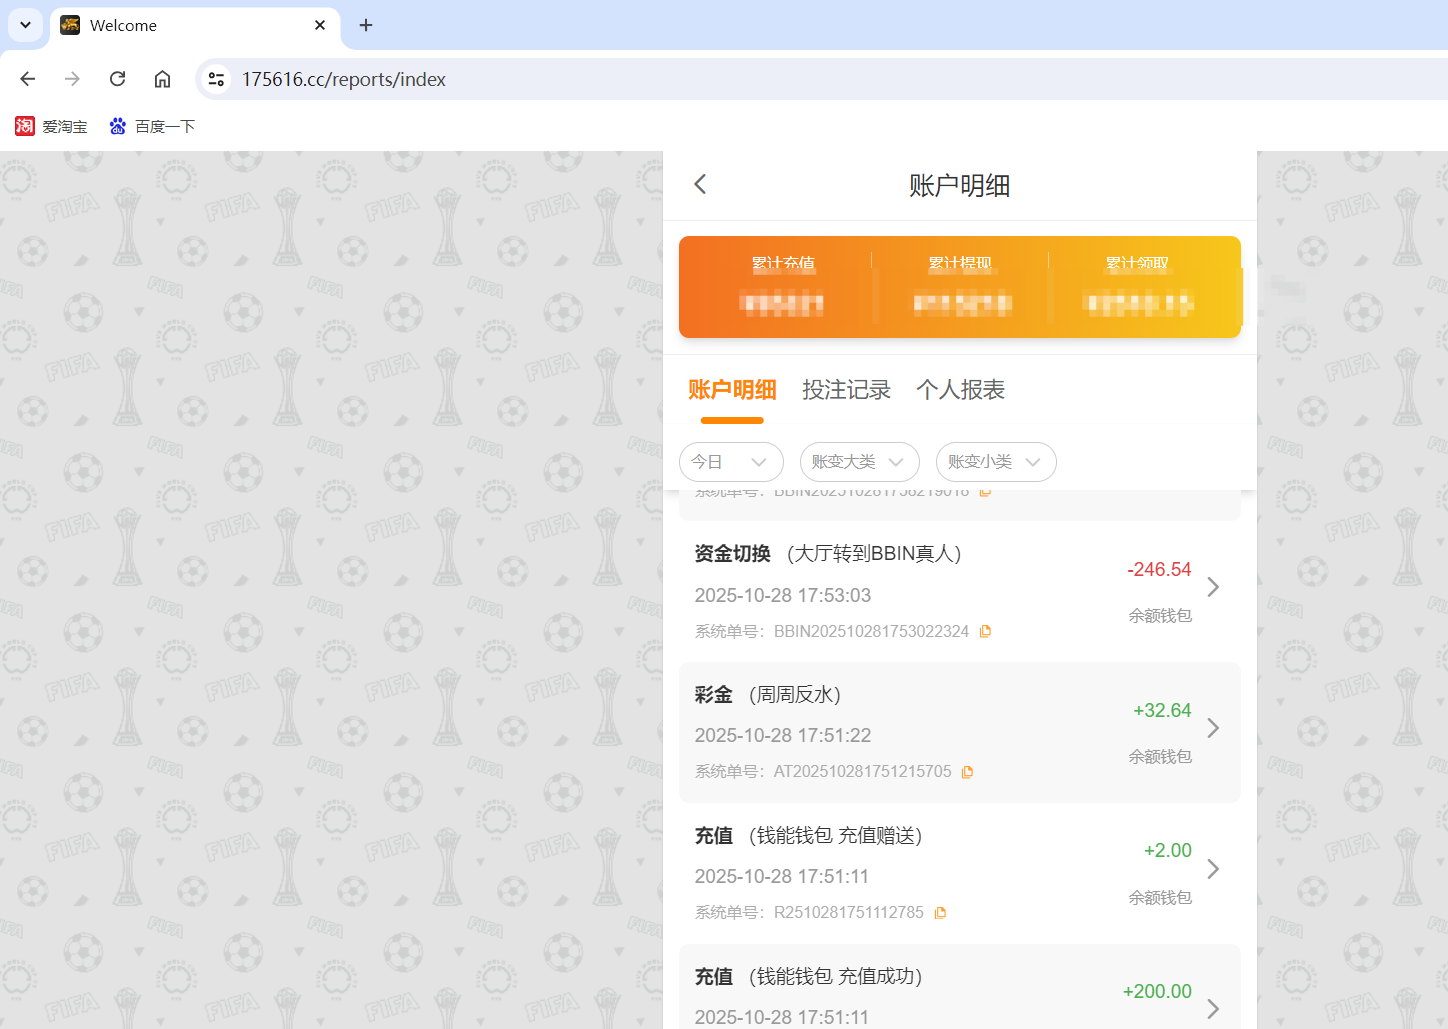Expand the 彩金 周周反水 record chevron
The width and height of the screenshot is (1448, 1029).
(x=1213, y=728)
